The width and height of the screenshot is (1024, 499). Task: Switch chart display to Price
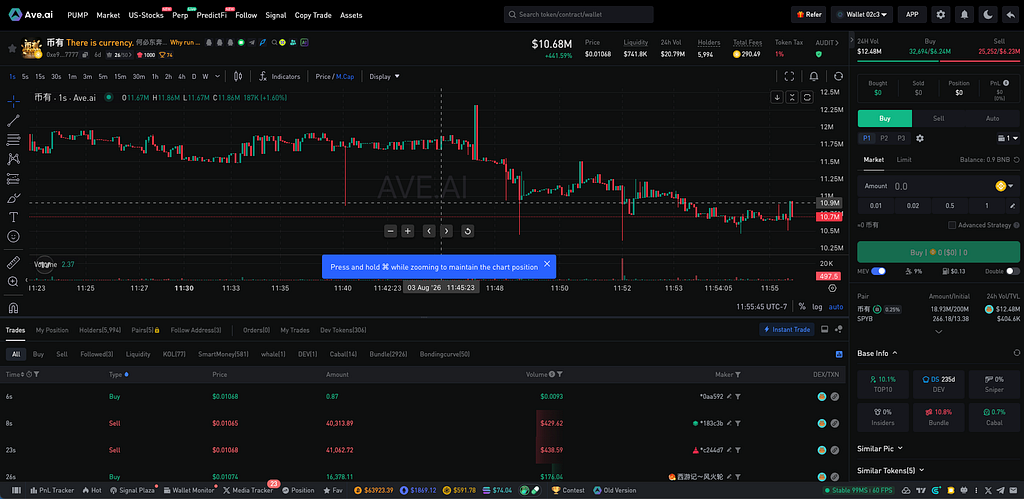323,76
